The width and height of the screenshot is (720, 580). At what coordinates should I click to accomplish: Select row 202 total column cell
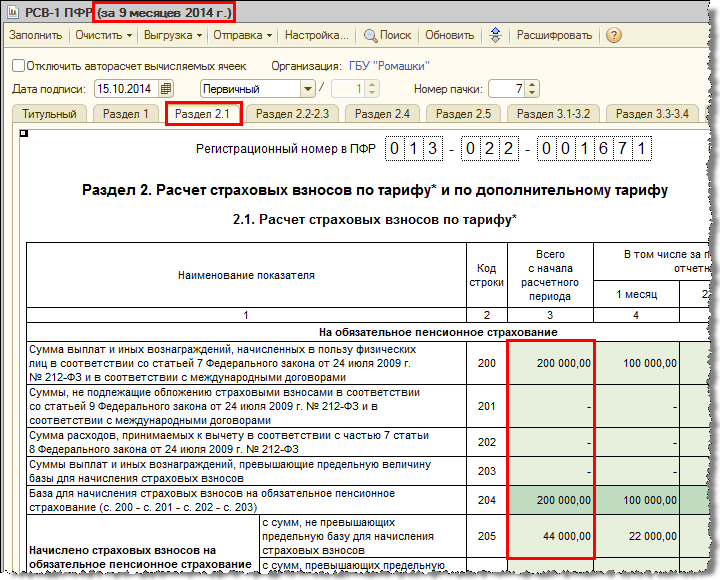tap(550, 442)
